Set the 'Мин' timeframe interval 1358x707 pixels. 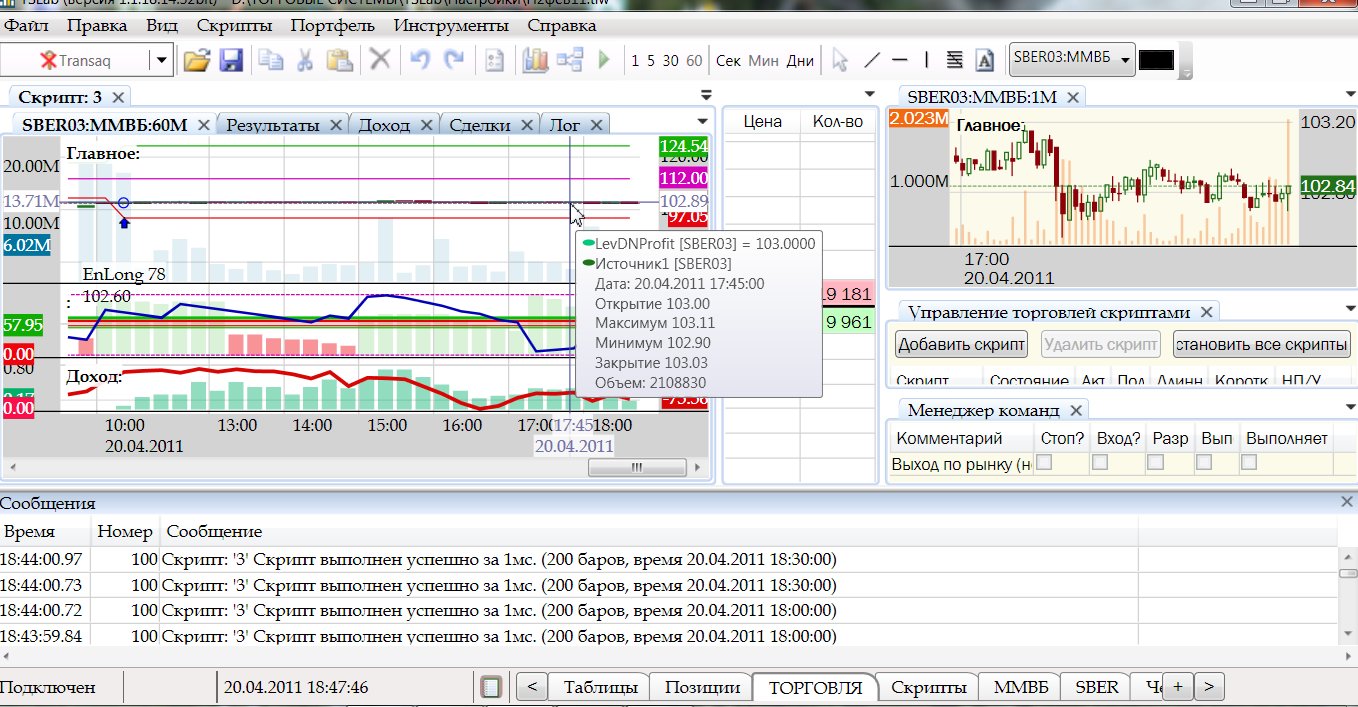(763, 60)
